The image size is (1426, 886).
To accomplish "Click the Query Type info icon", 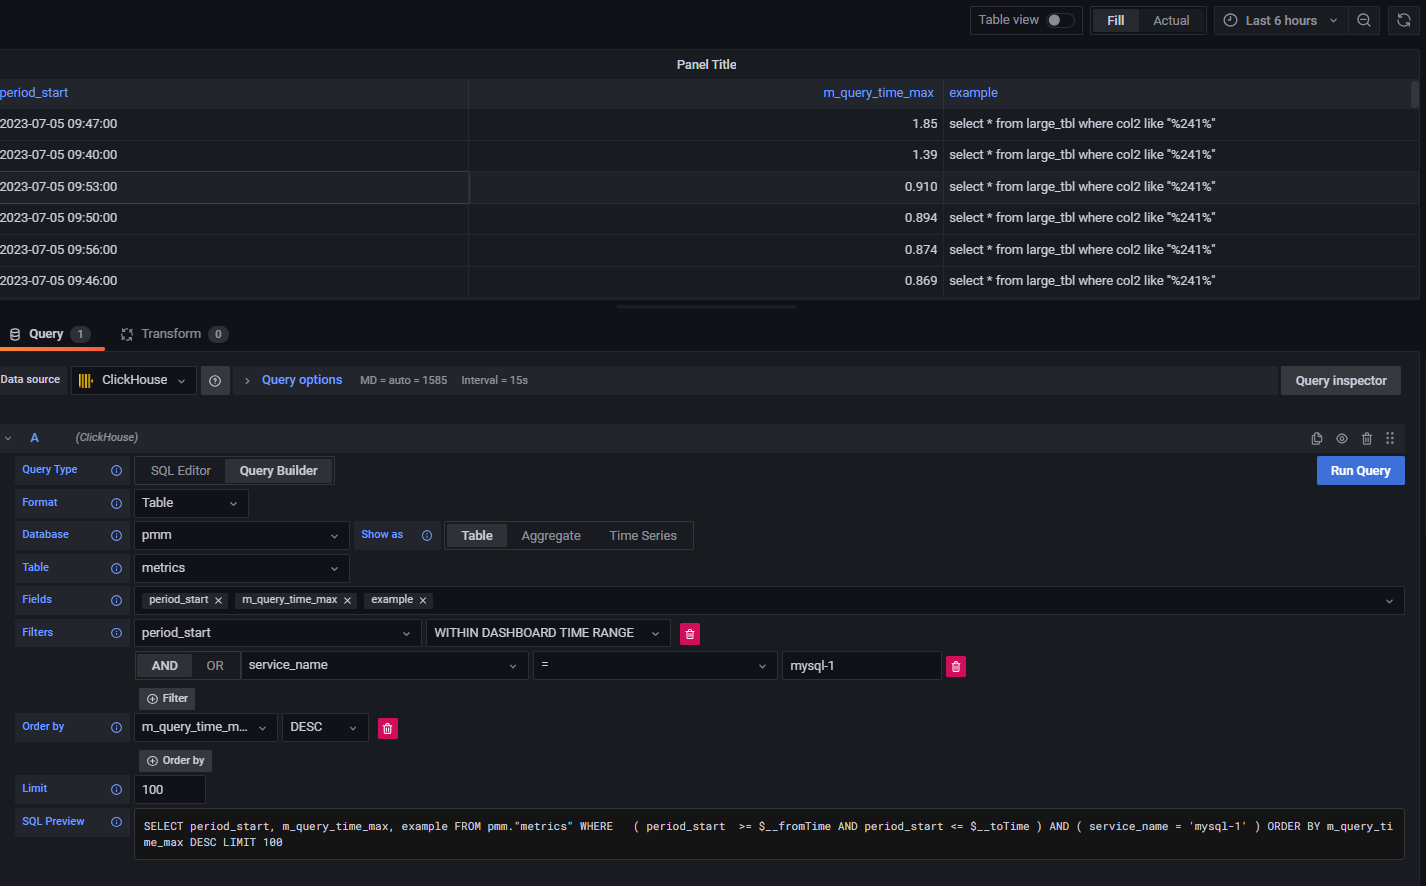I will [116, 470].
